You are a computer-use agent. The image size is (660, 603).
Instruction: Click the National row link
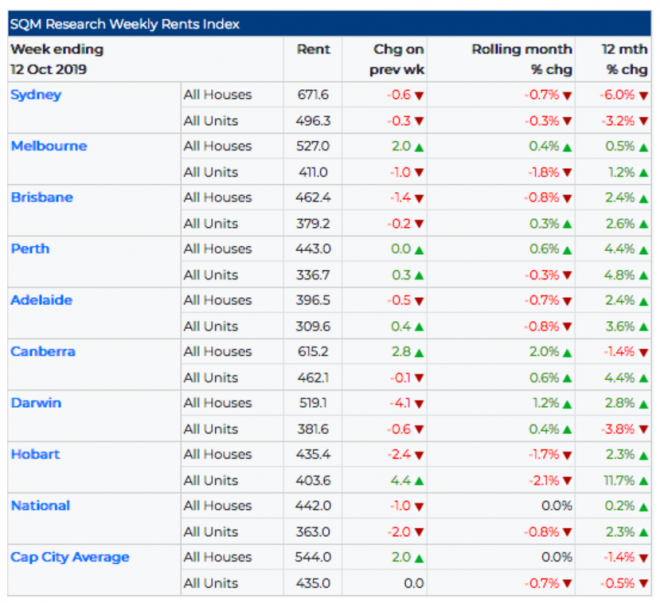click(40, 506)
